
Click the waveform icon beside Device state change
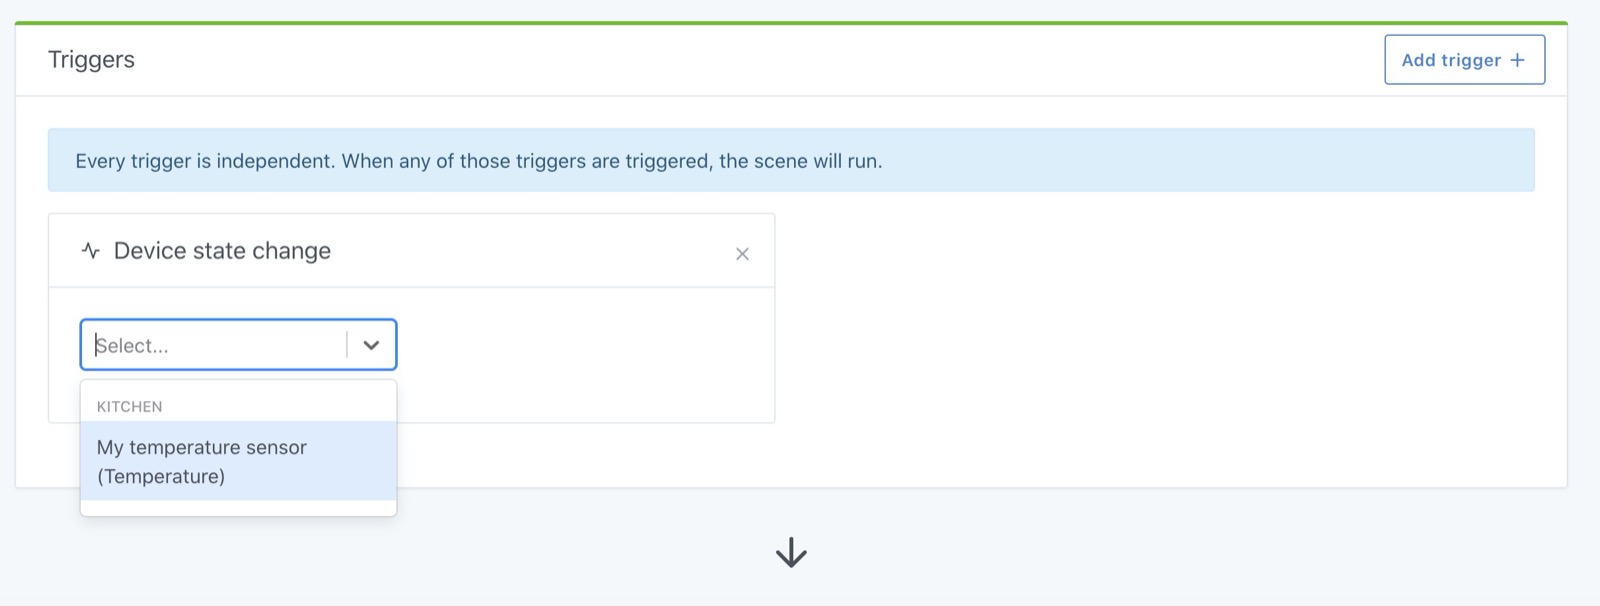[89, 250]
